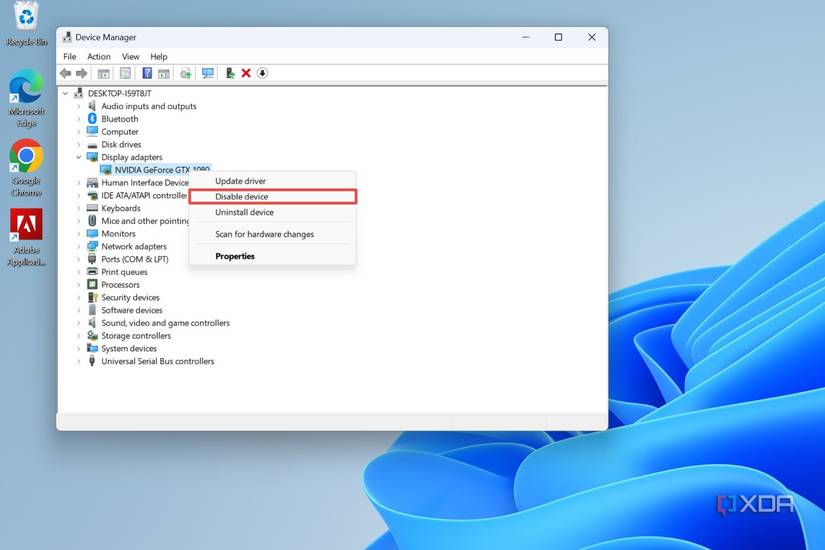Click the Processors chip icon
The image size is (825, 550).
pos(92,284)
